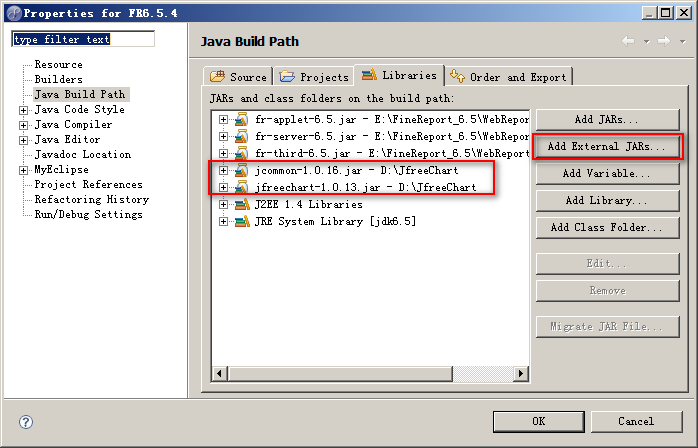The height and width of the screenshot is (448, 698).
Task: Expand the fr-applet-6.5.jar entry
Action: tap(223, 119)
